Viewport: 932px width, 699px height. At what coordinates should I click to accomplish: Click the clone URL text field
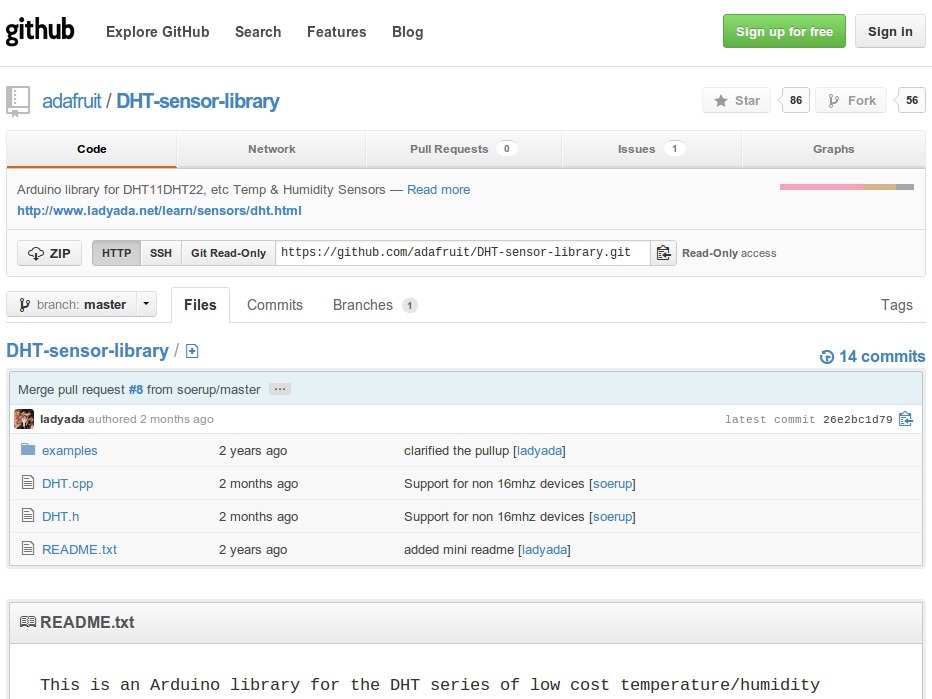463,253
